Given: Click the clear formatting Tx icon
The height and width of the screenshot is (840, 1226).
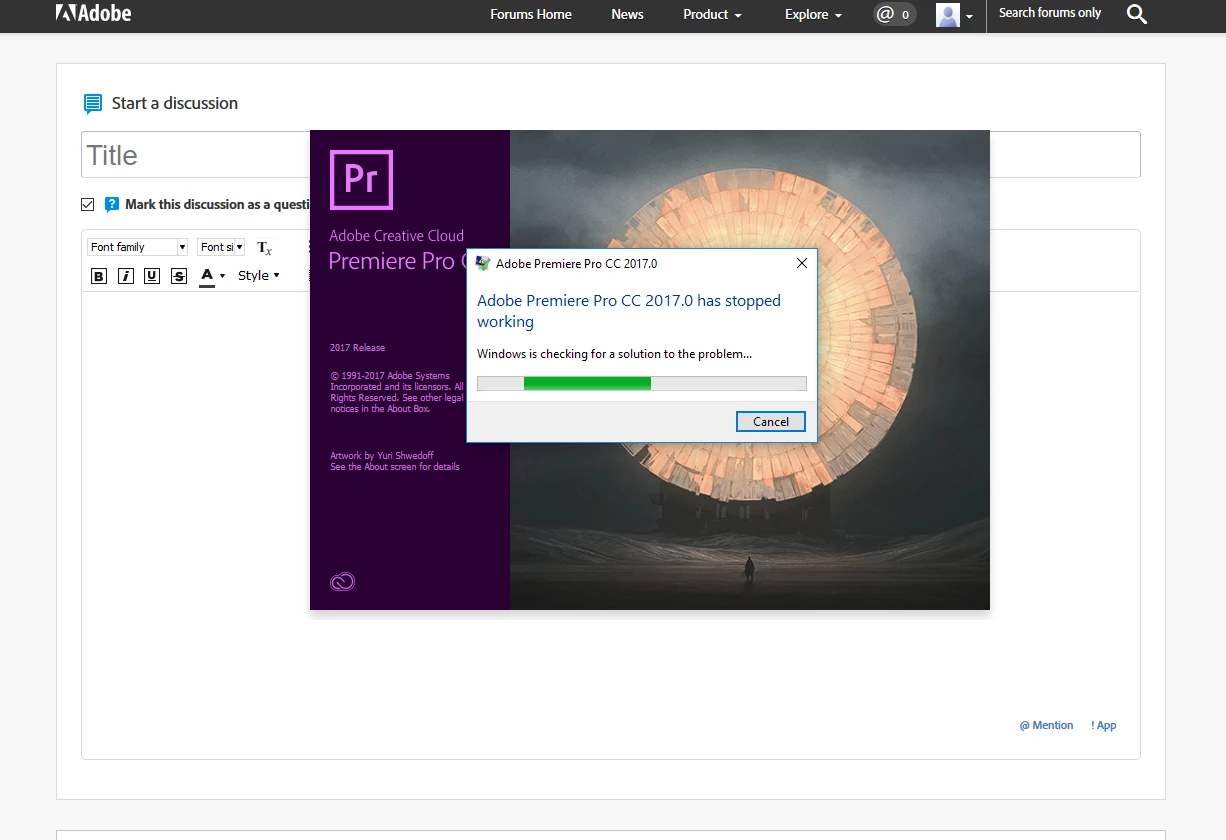Looking at the screenshot, I should pyautogui.click(x=264, y=248).
